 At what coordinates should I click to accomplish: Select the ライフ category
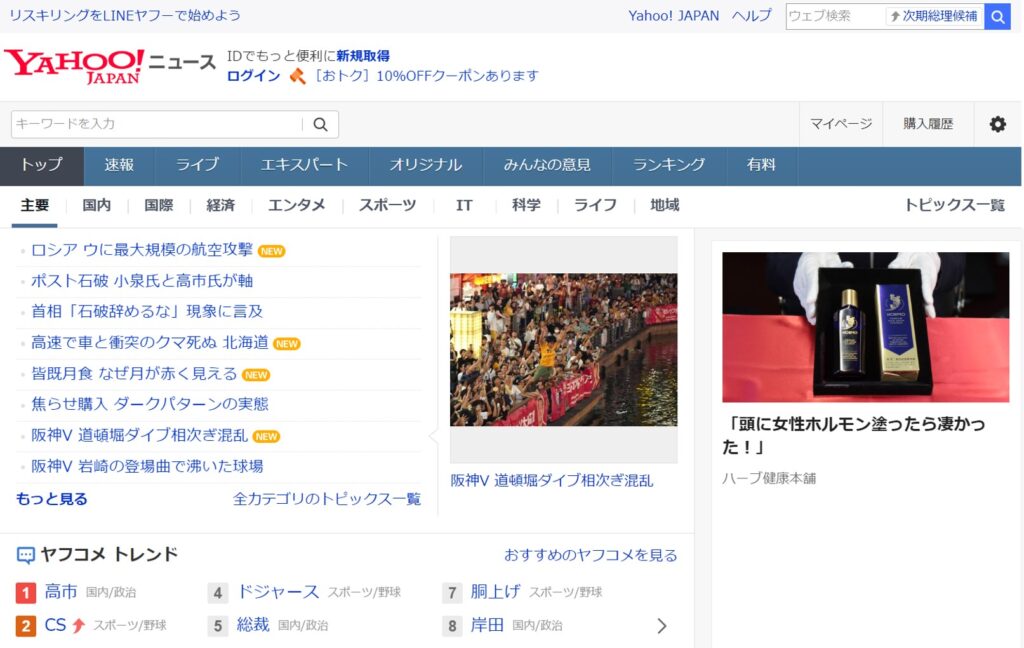(x=595, y=205)
